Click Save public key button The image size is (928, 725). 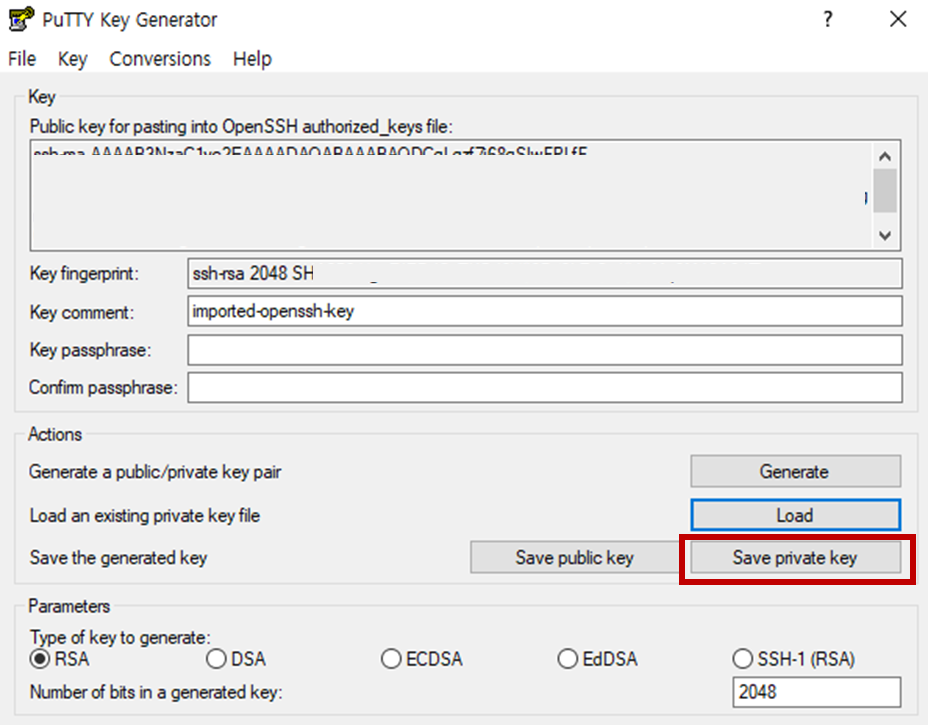575,558
